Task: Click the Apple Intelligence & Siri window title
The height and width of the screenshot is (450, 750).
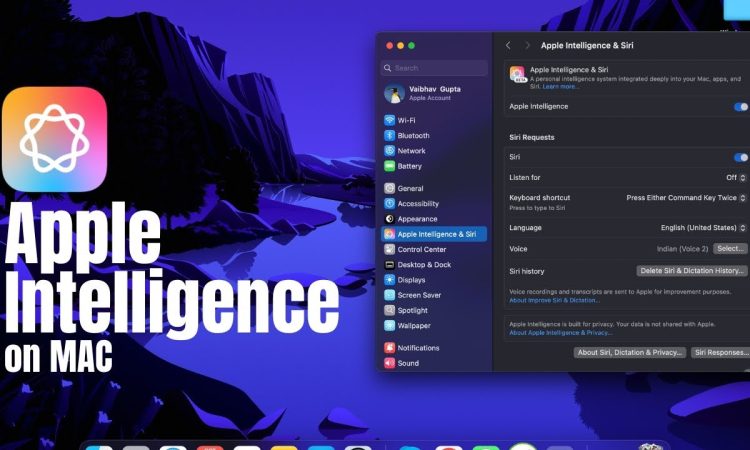Action: (587, 45)
